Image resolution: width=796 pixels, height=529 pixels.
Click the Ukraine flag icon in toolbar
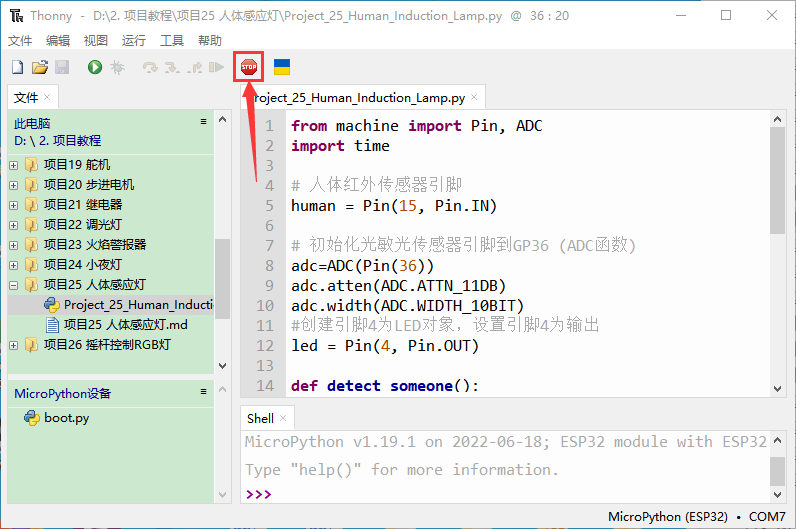point(282,67)
